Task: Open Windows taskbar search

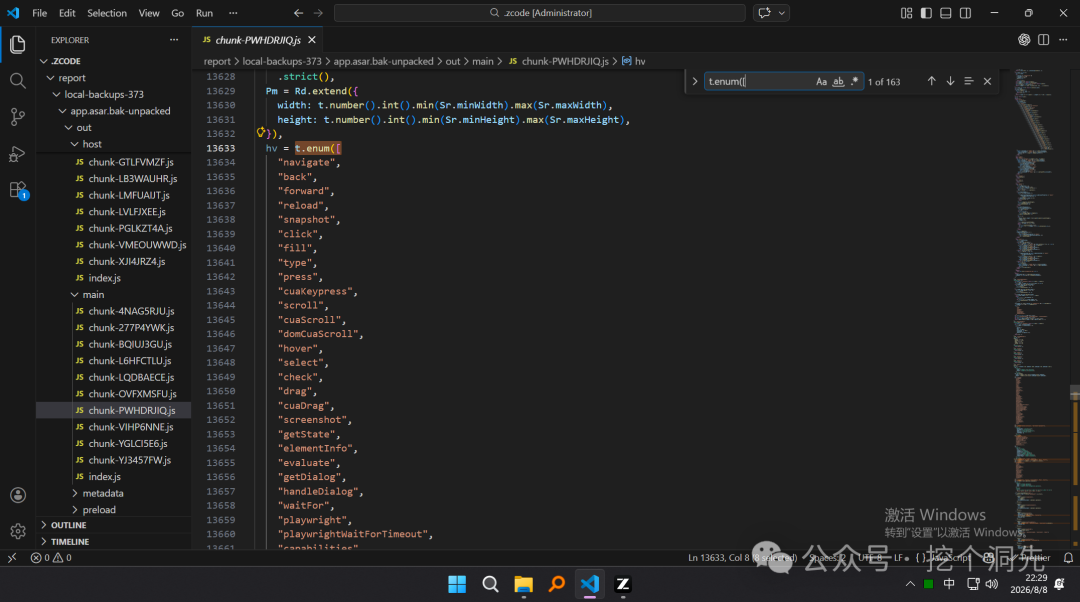Action: coord(490,584)
